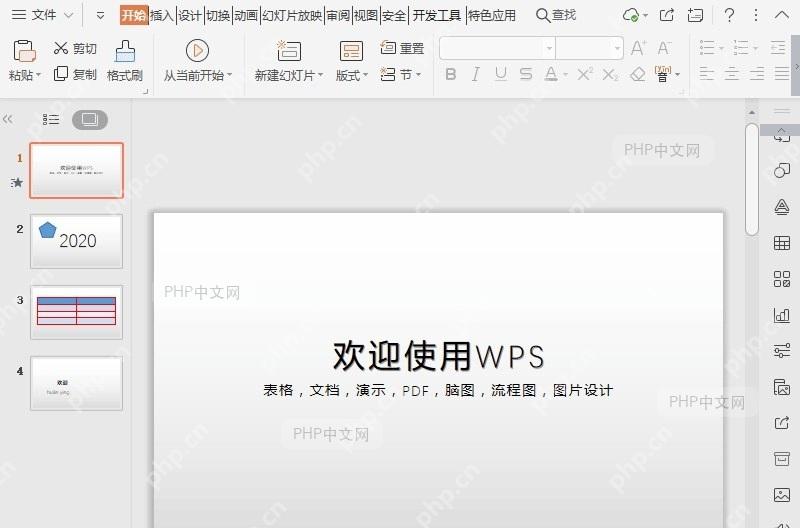Open the quick access toolbar dropdown arrow
Image resolution: width=800 pixels, height=528 pixels.
coord(100,15)
